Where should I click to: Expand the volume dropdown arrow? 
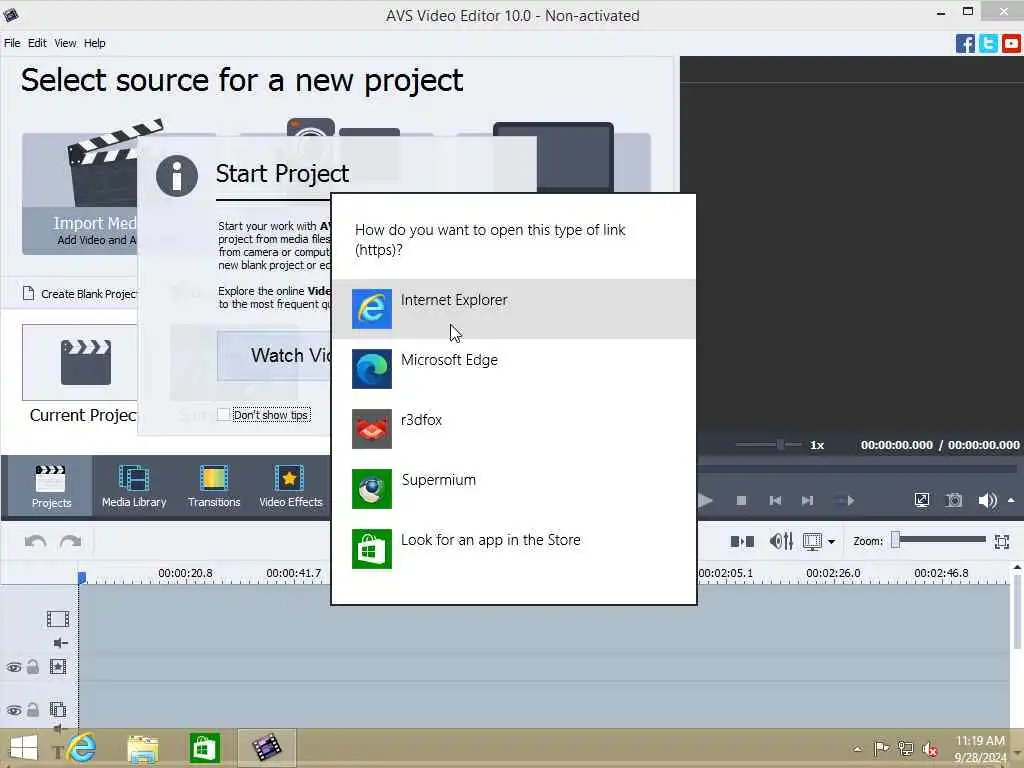1011,500
